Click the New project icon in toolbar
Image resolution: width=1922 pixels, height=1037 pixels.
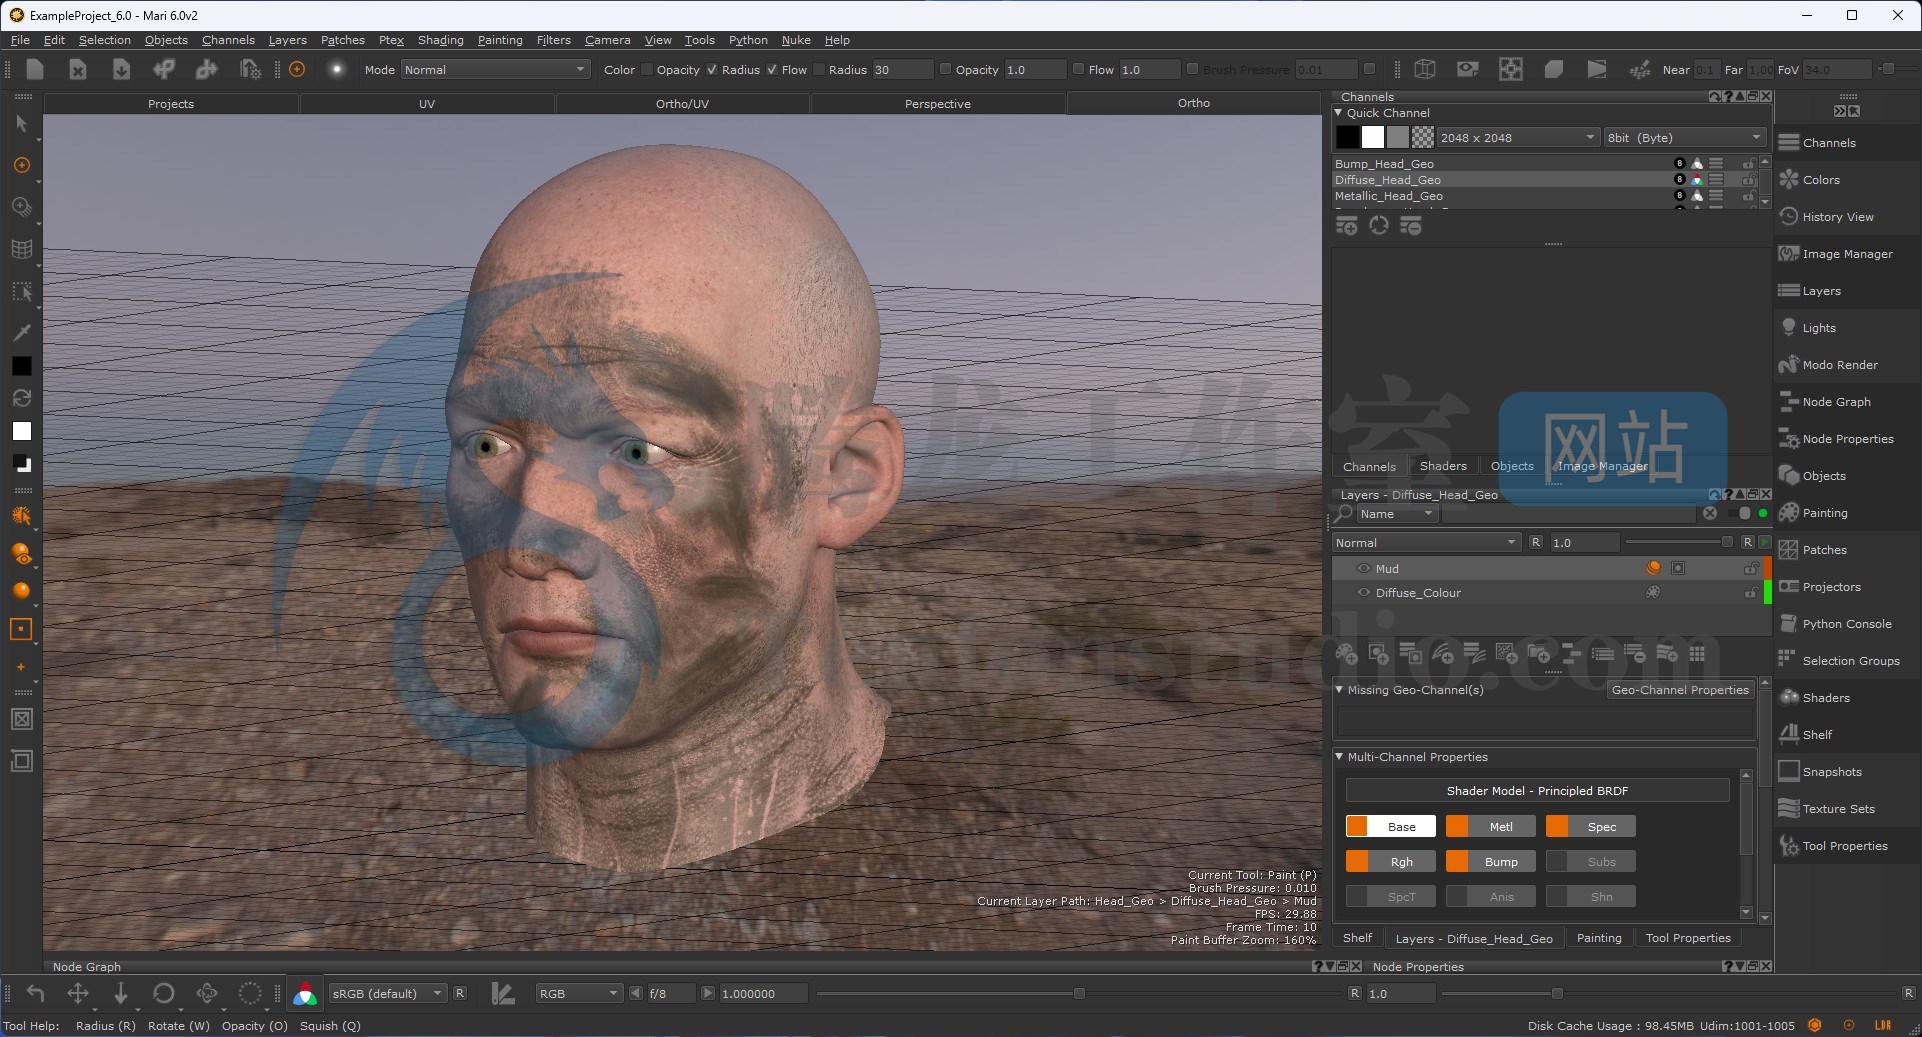click(x=35, y=69)
